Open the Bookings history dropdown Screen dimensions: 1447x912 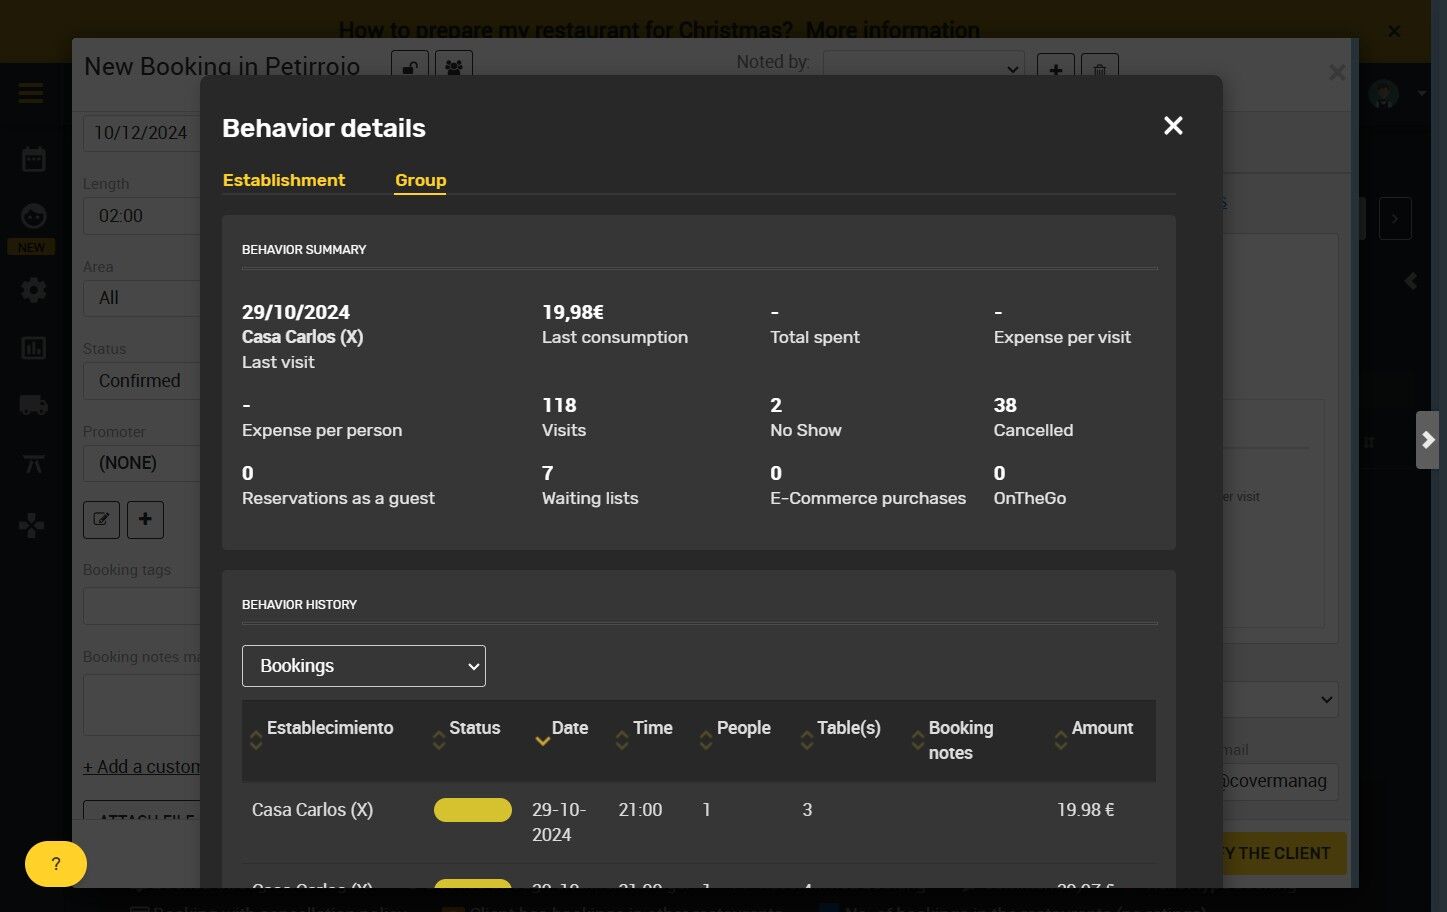[x=364, y=666]
